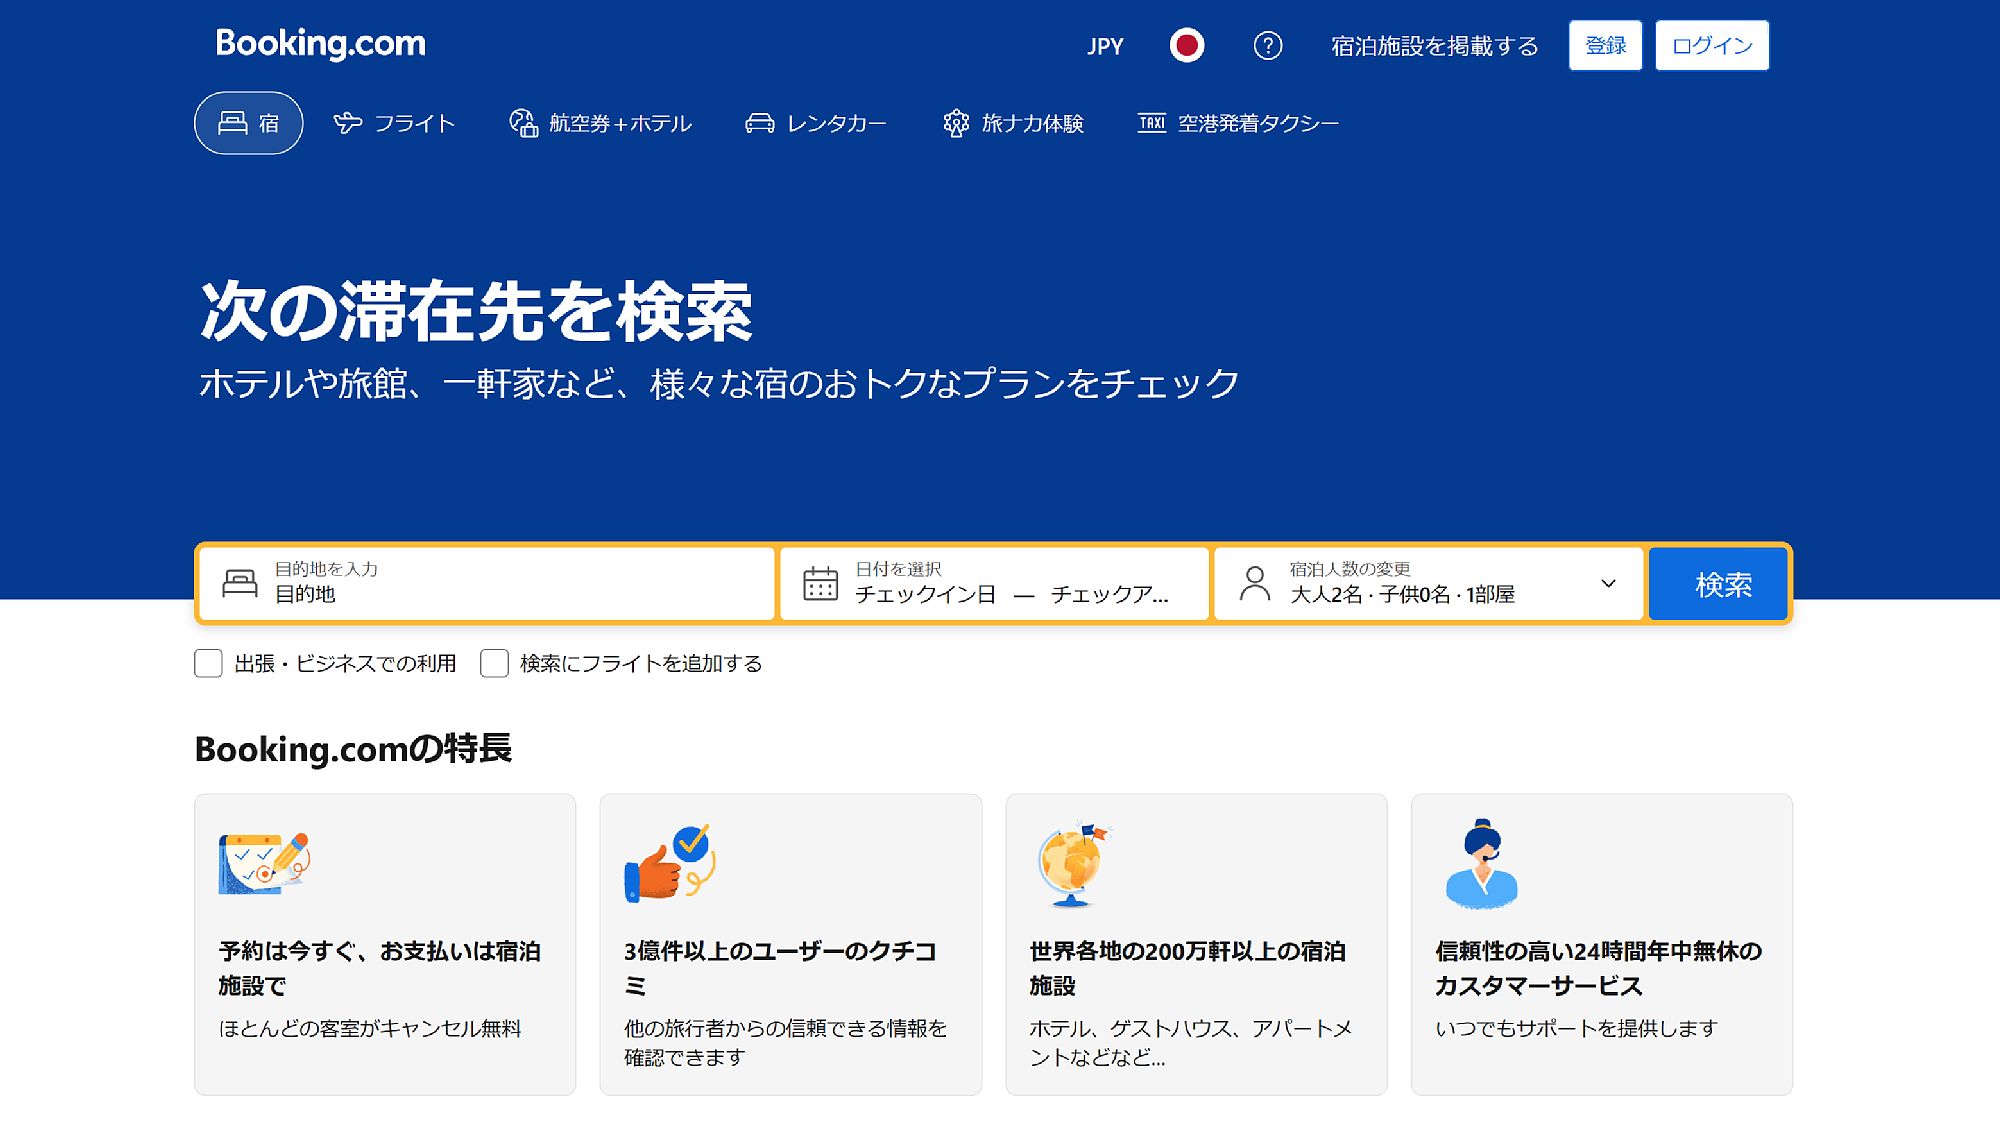Click the 信頼性の高い24時間年中無休のカスタマーサービス title
The width and height of the screenshot is (2000, 1125).
pos(1598,968)
